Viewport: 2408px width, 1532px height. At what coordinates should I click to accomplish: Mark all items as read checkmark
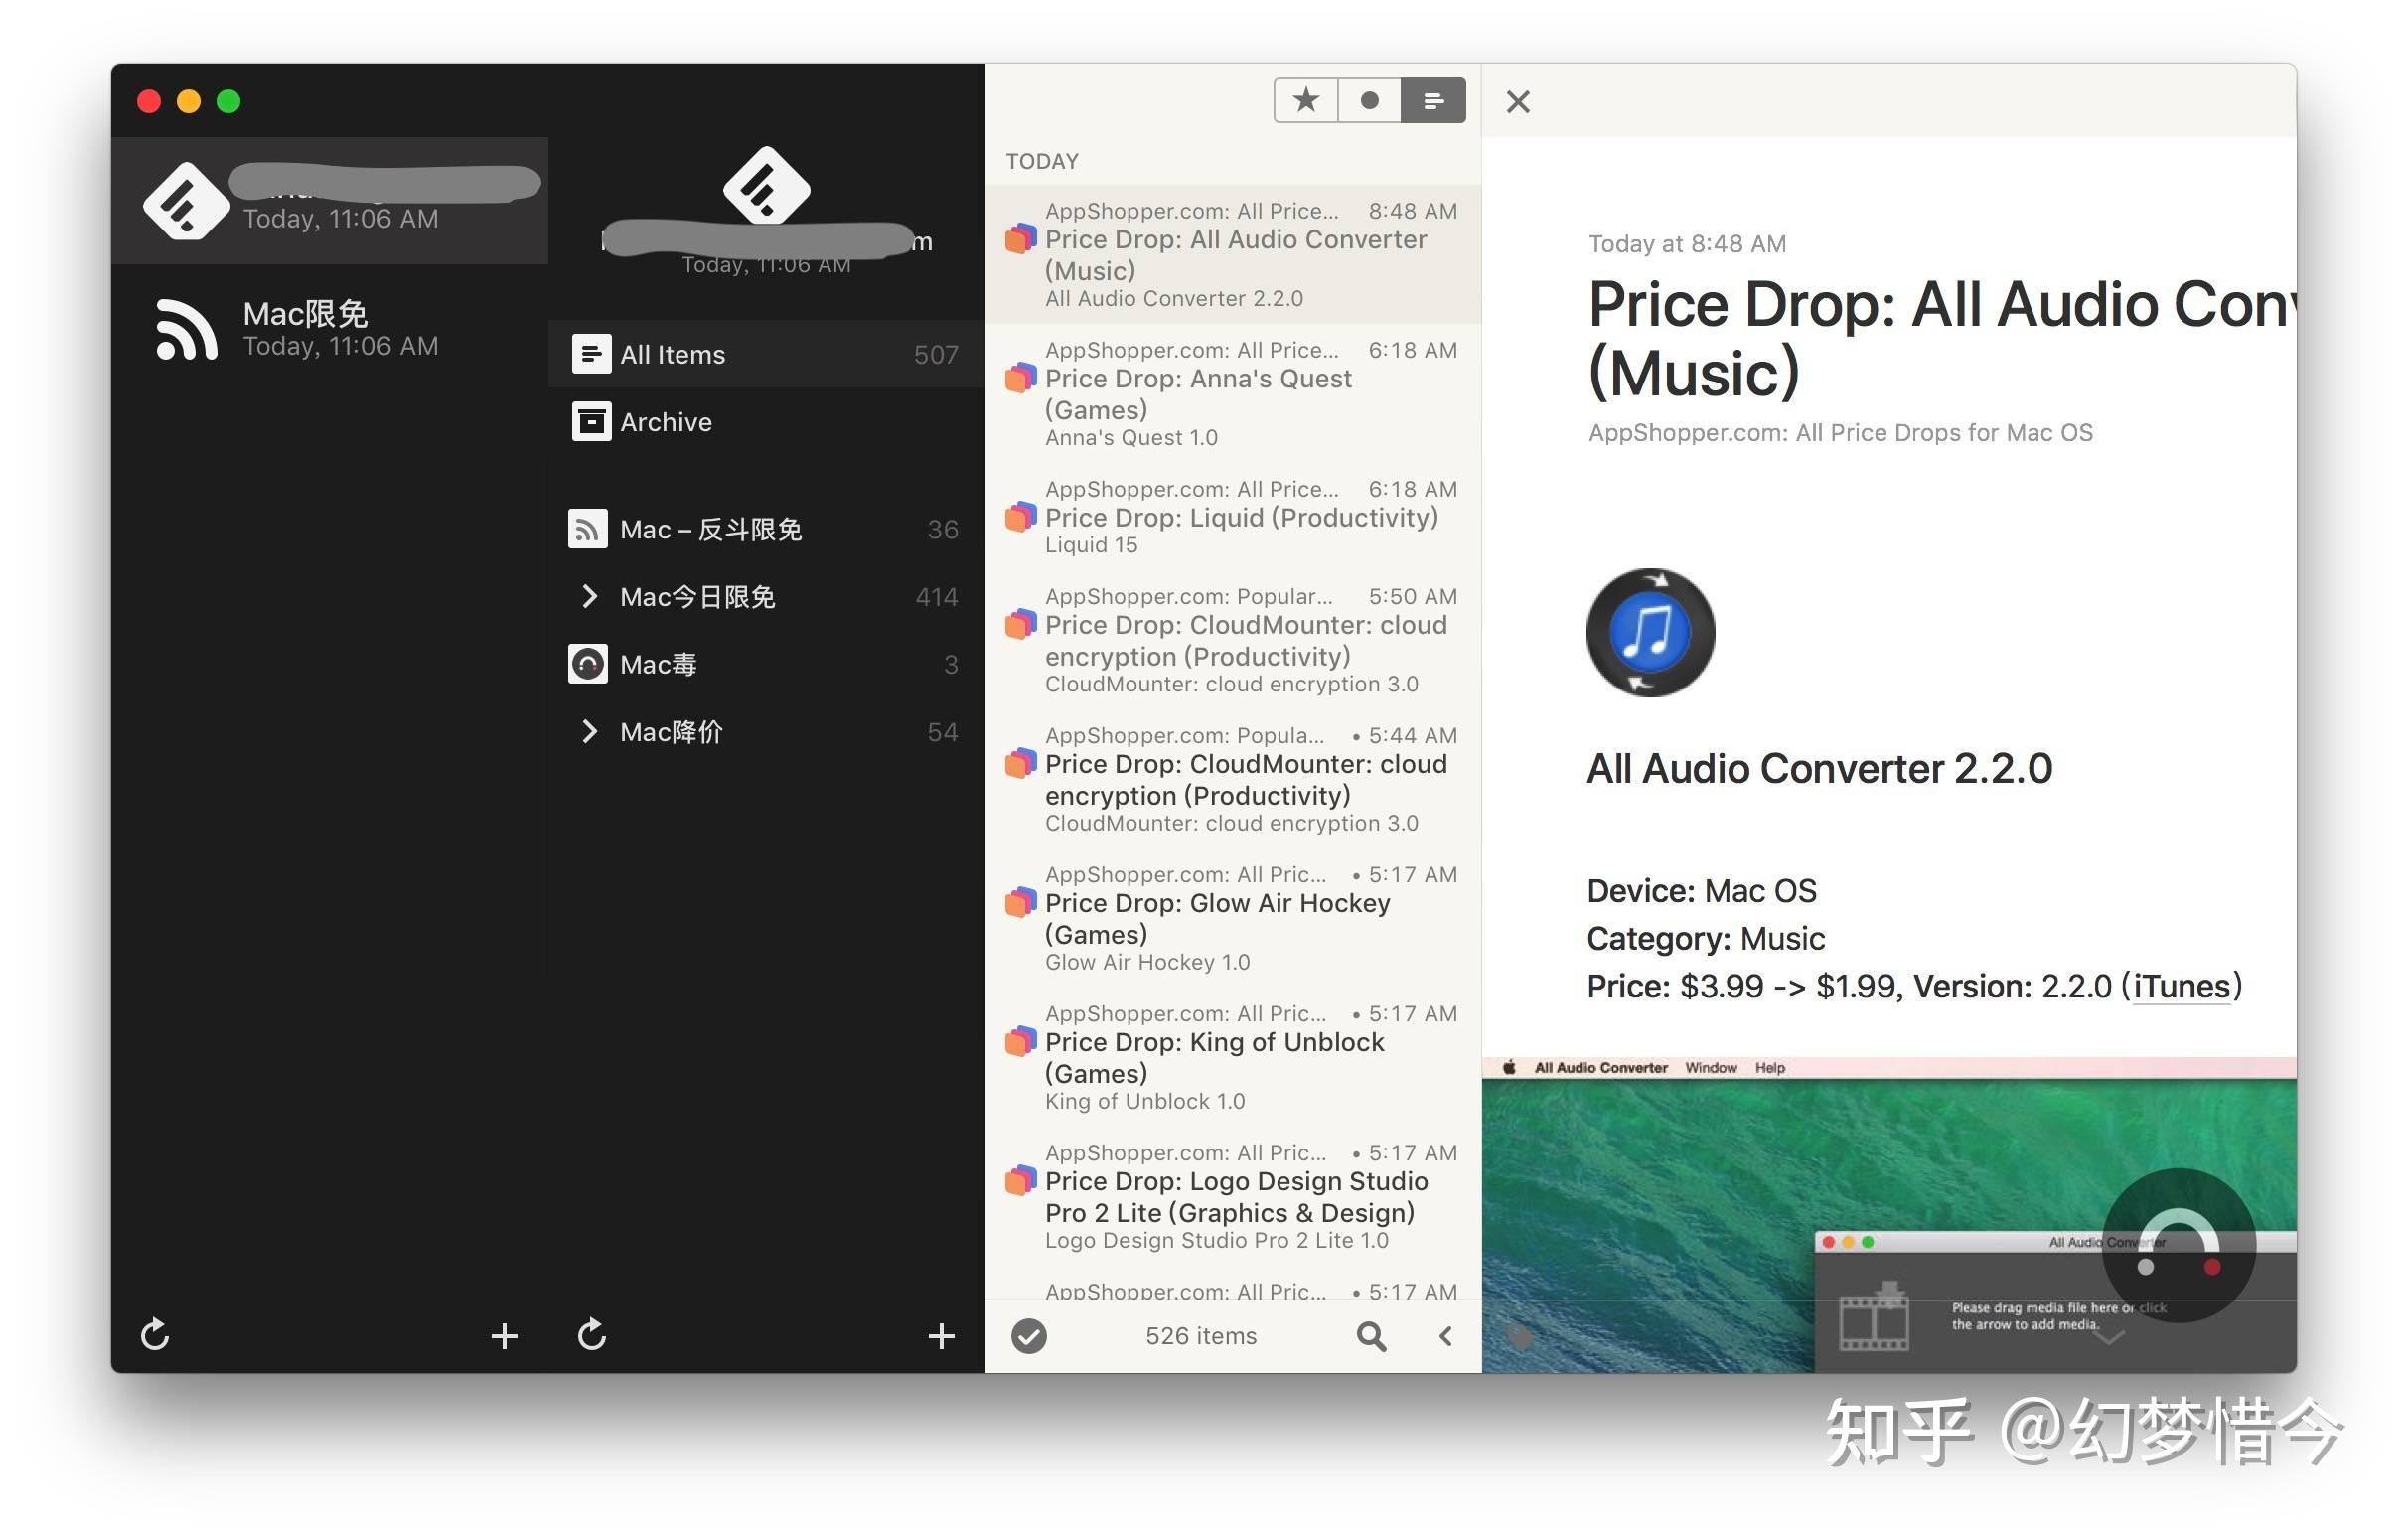point(1028,1336)
